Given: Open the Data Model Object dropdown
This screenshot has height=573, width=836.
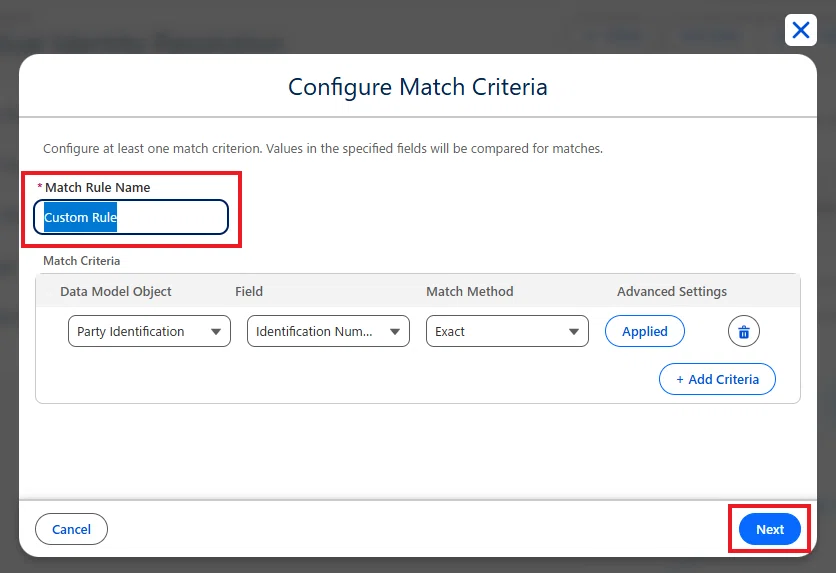Looking at the screenshot, I should [x=149, y=332].
